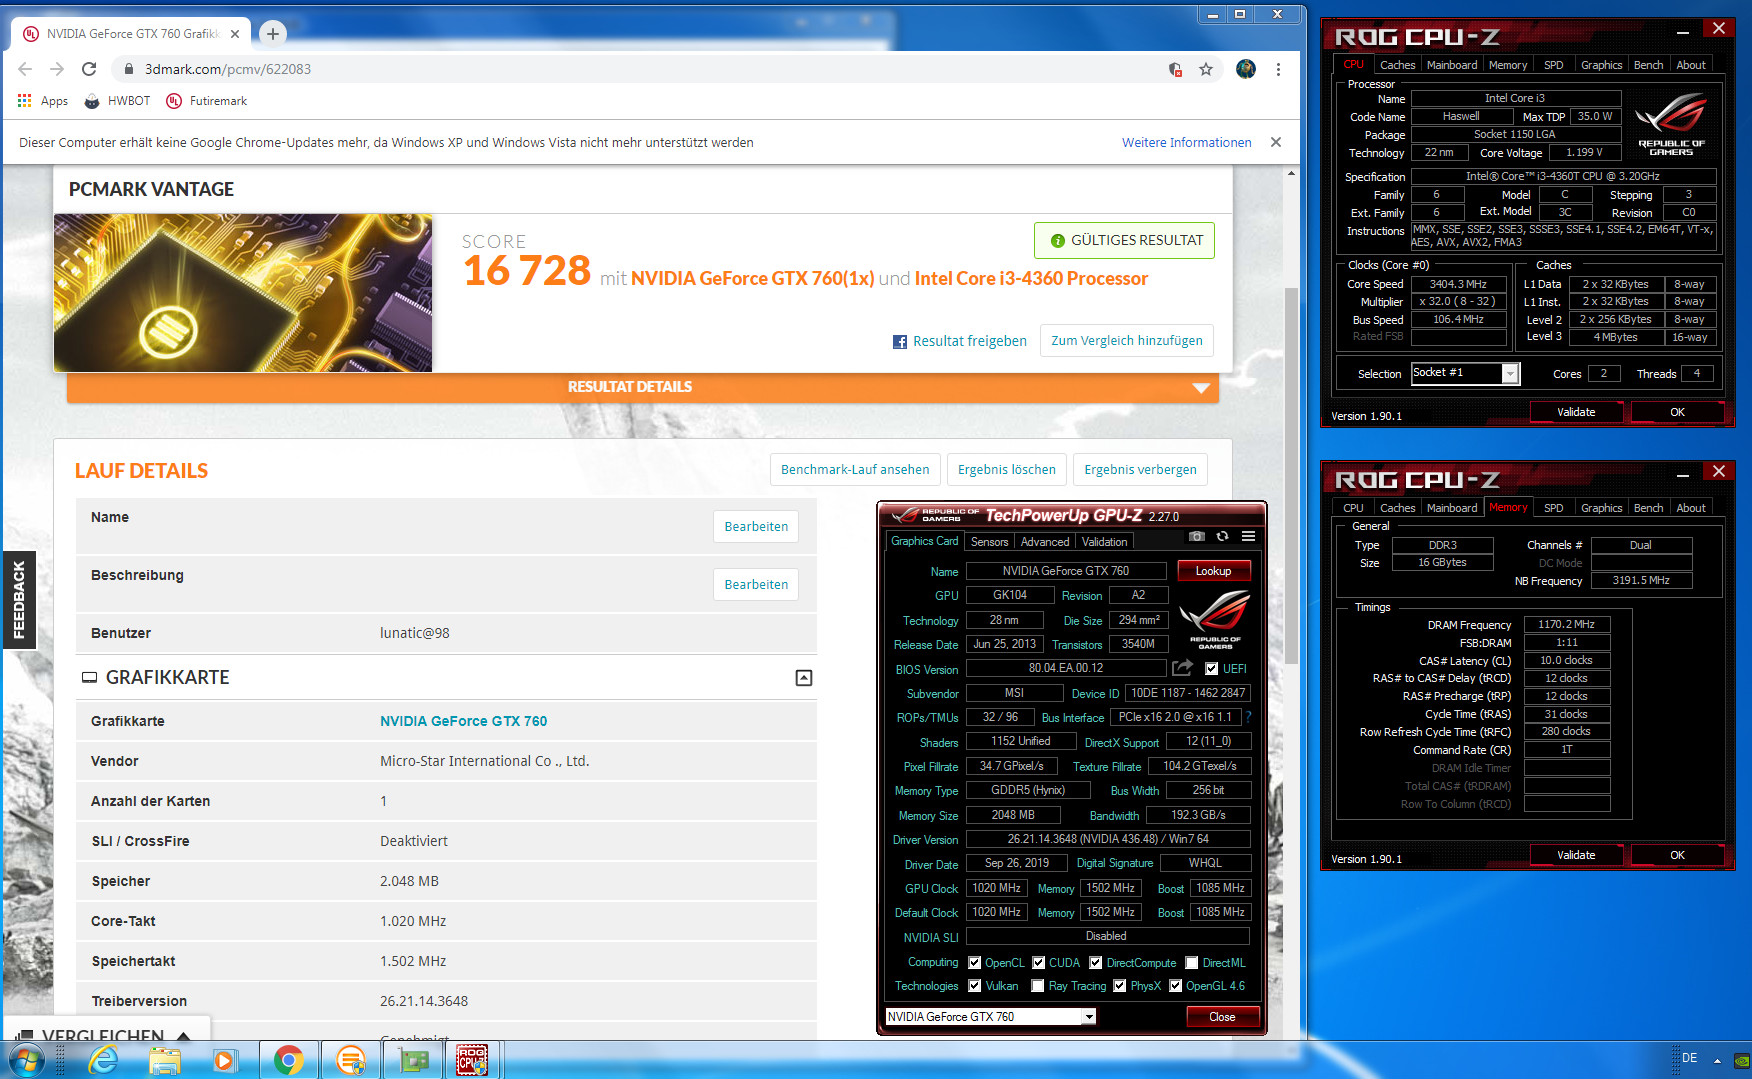Open Chrome three-dot menu
This screenshot has width=1752, height=1079.
pos(1278,69)
